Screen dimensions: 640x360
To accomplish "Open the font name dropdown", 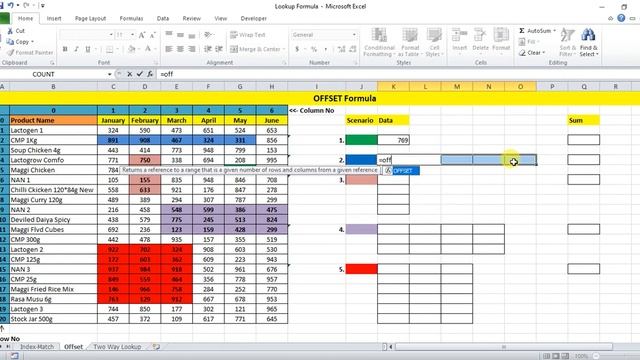I will pyautogui.click(x=111, y=35).
